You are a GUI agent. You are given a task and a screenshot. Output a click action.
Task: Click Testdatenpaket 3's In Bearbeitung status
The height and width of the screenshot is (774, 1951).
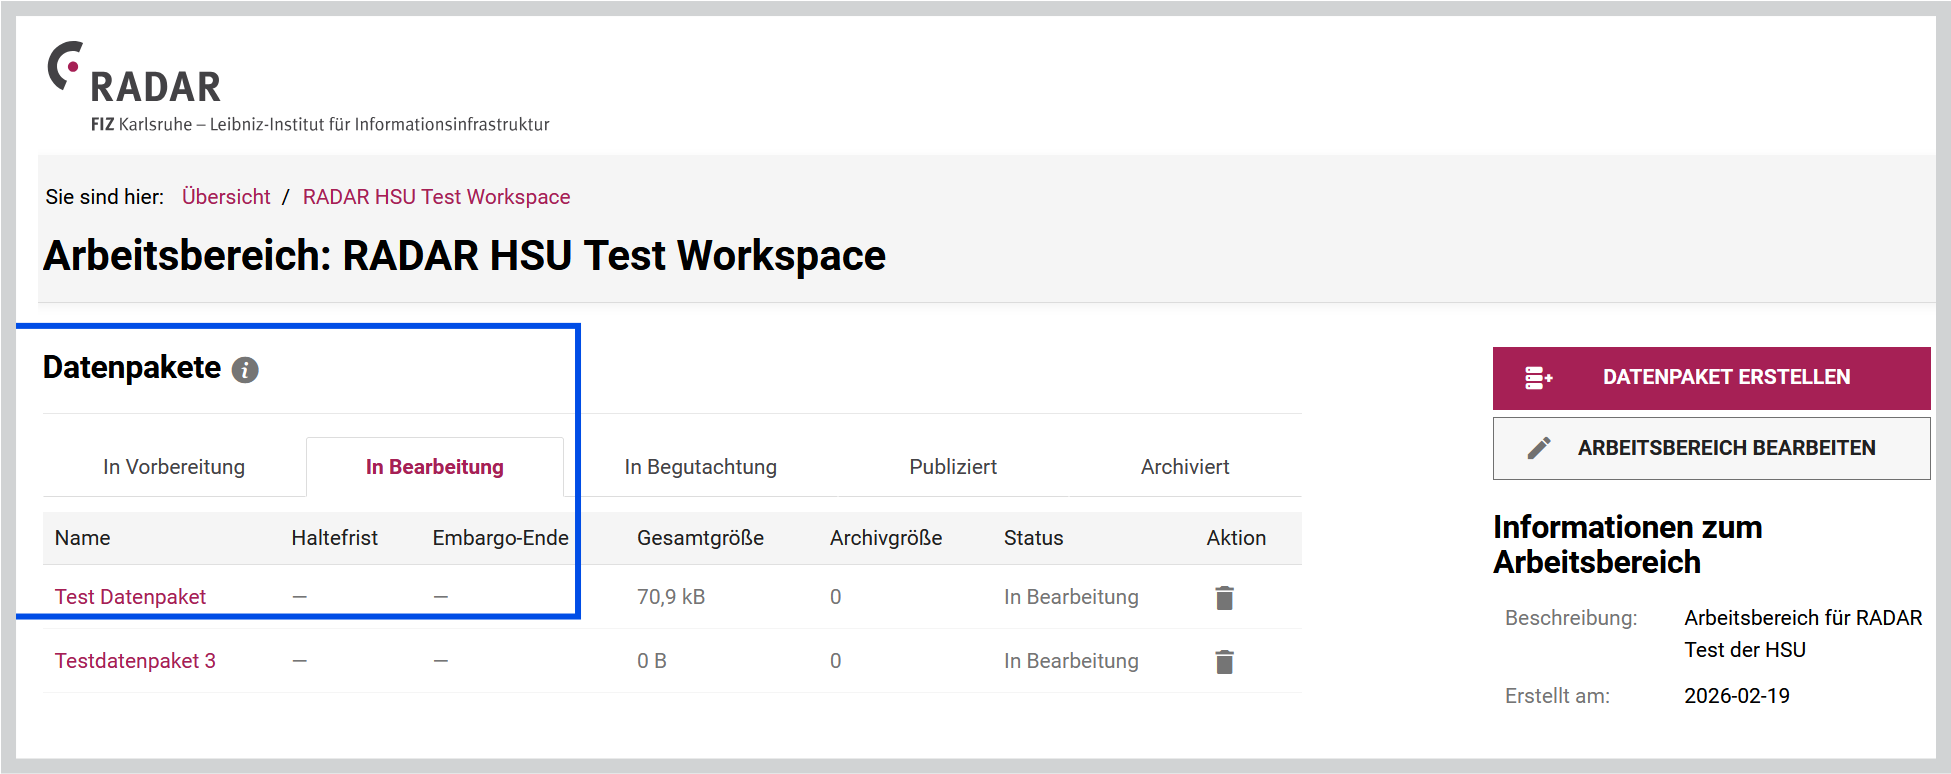1071,661
